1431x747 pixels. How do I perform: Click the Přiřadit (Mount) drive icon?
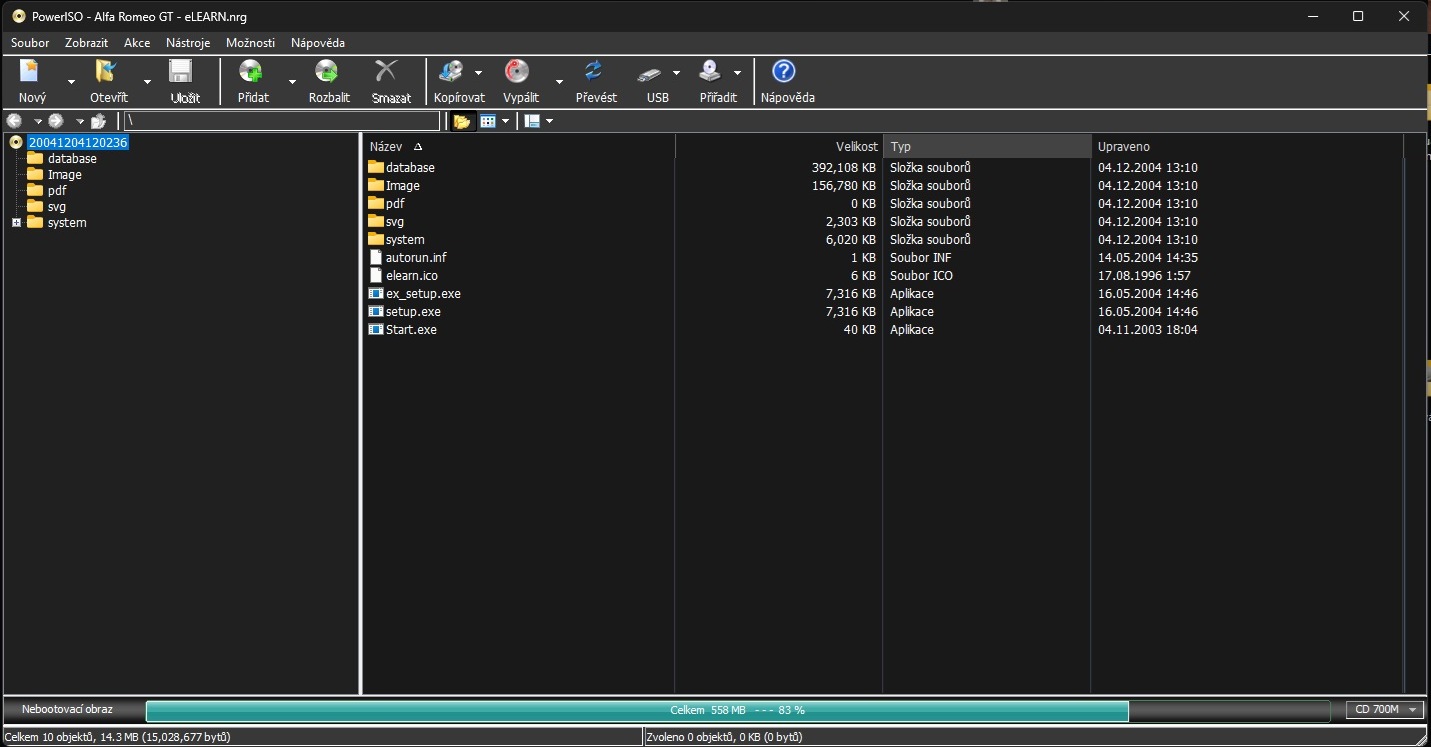[x=710, y=72]
